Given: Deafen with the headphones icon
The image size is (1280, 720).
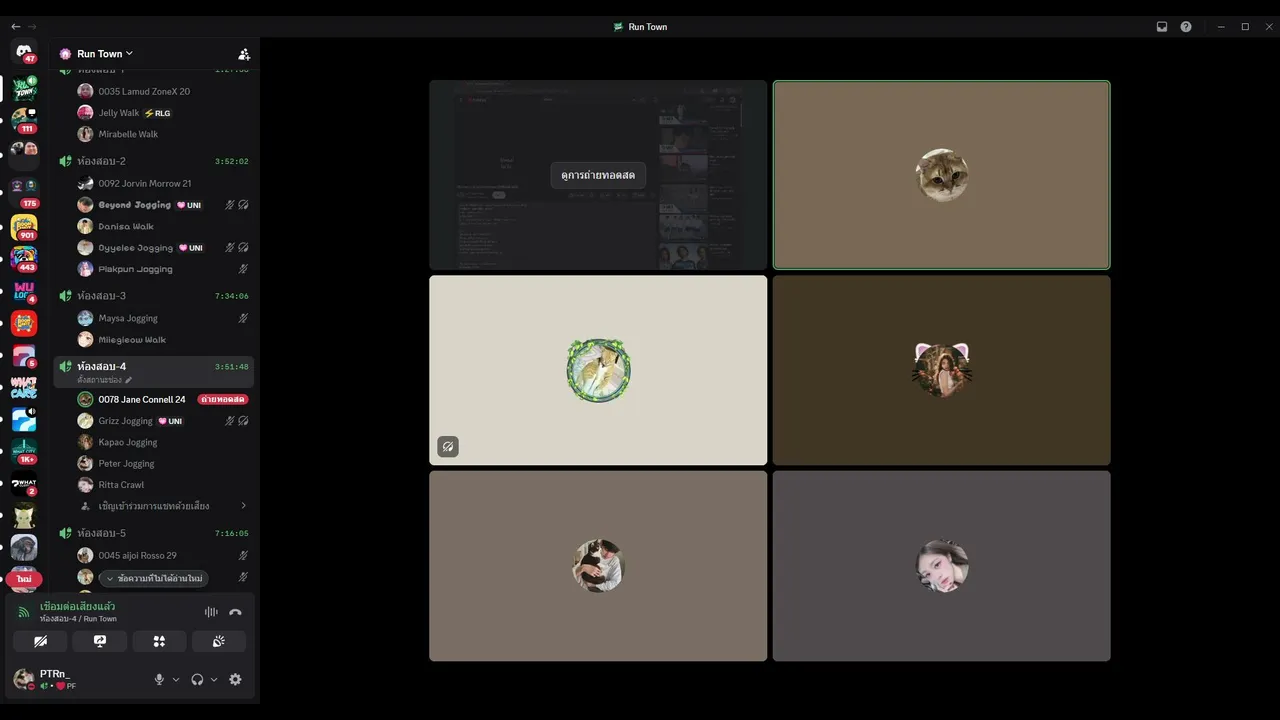Looking at the screenshot, I should tap(197, 679).
